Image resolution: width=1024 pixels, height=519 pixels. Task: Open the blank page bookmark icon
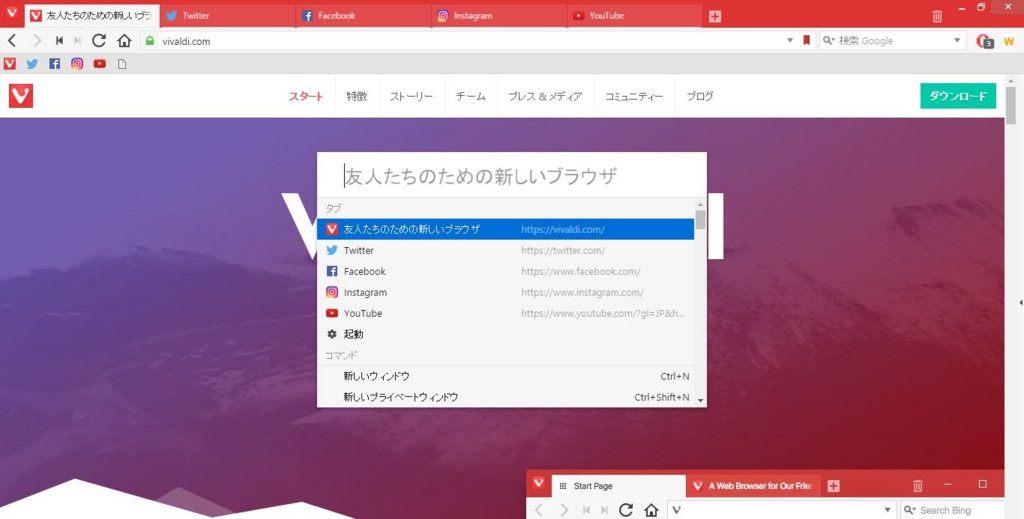(x=122, y=64)
